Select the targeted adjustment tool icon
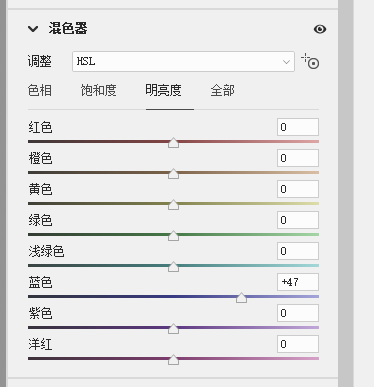Screen dimensions: 374x387 pyautogui.click(x=310, y=61)
